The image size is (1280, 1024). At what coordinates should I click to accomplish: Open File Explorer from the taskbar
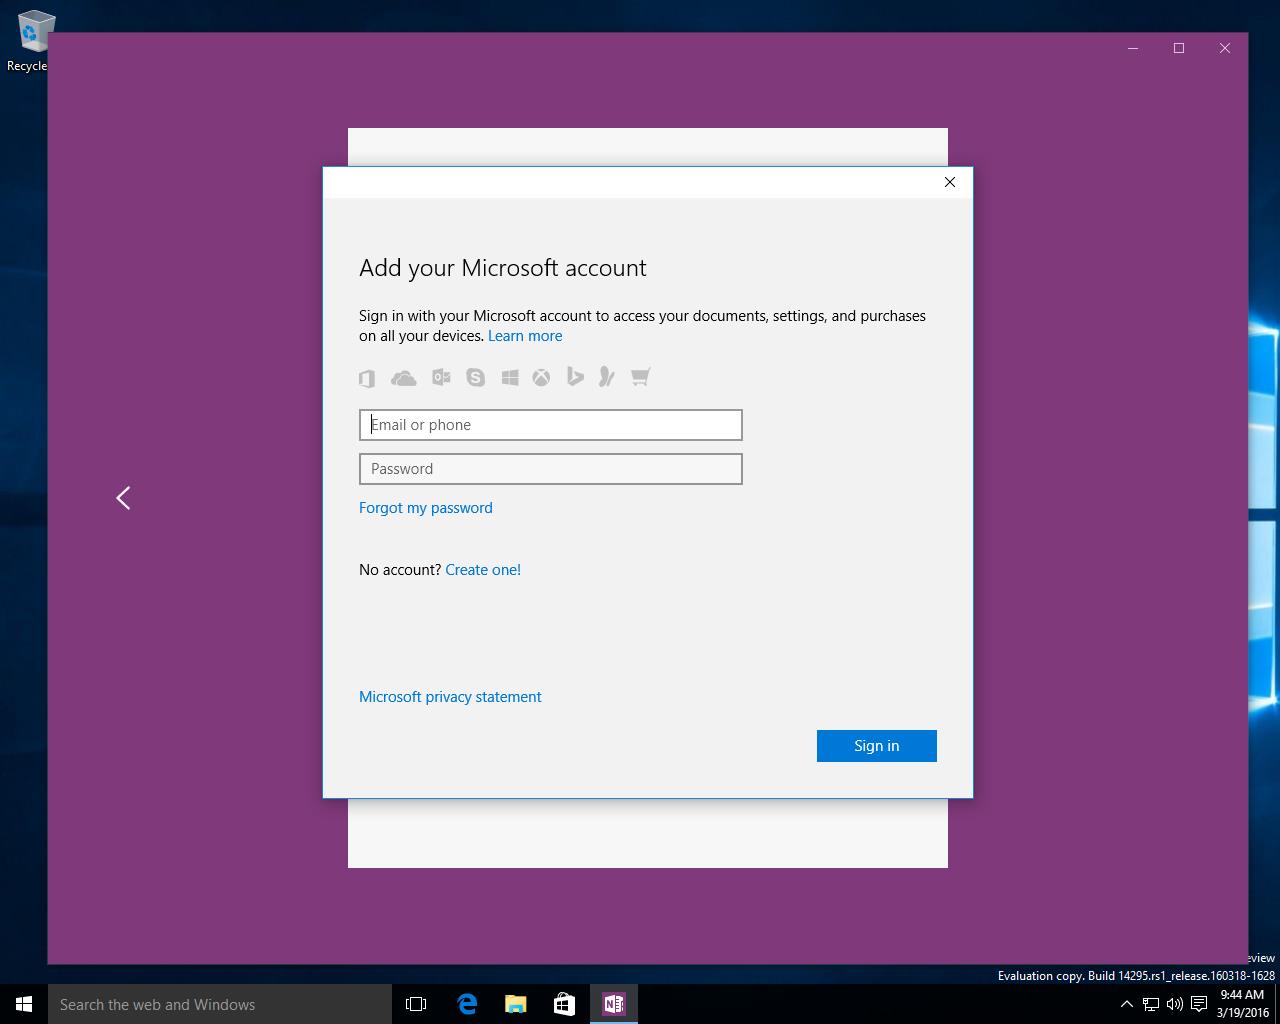[515, 1004]
